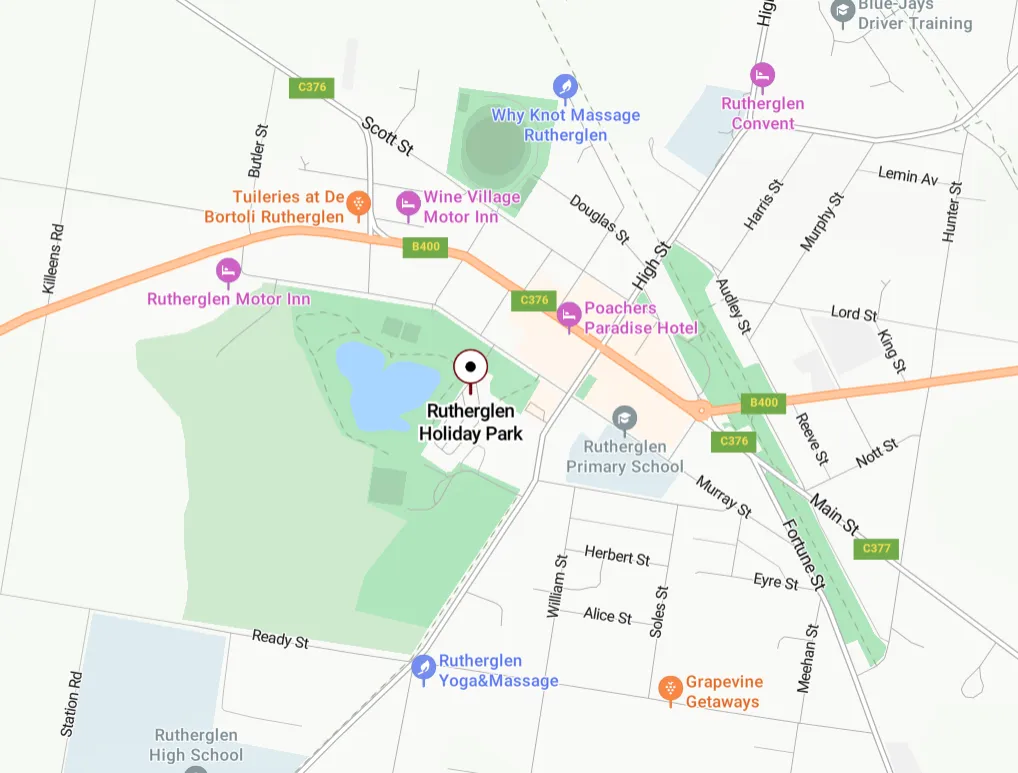Select the Rutherglen Primary School icon
This screenshot has height=773, width=1018.
coord(625,419)
